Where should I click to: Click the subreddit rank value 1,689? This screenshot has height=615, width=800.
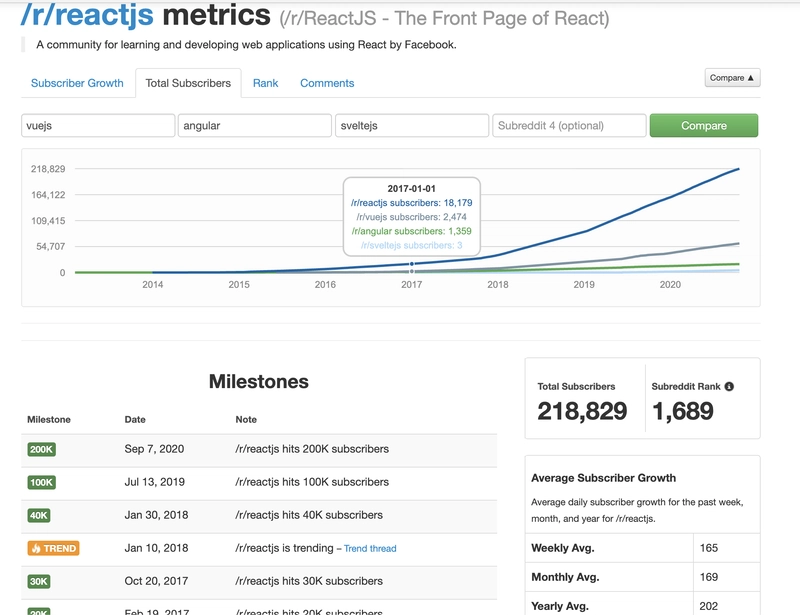683,411
